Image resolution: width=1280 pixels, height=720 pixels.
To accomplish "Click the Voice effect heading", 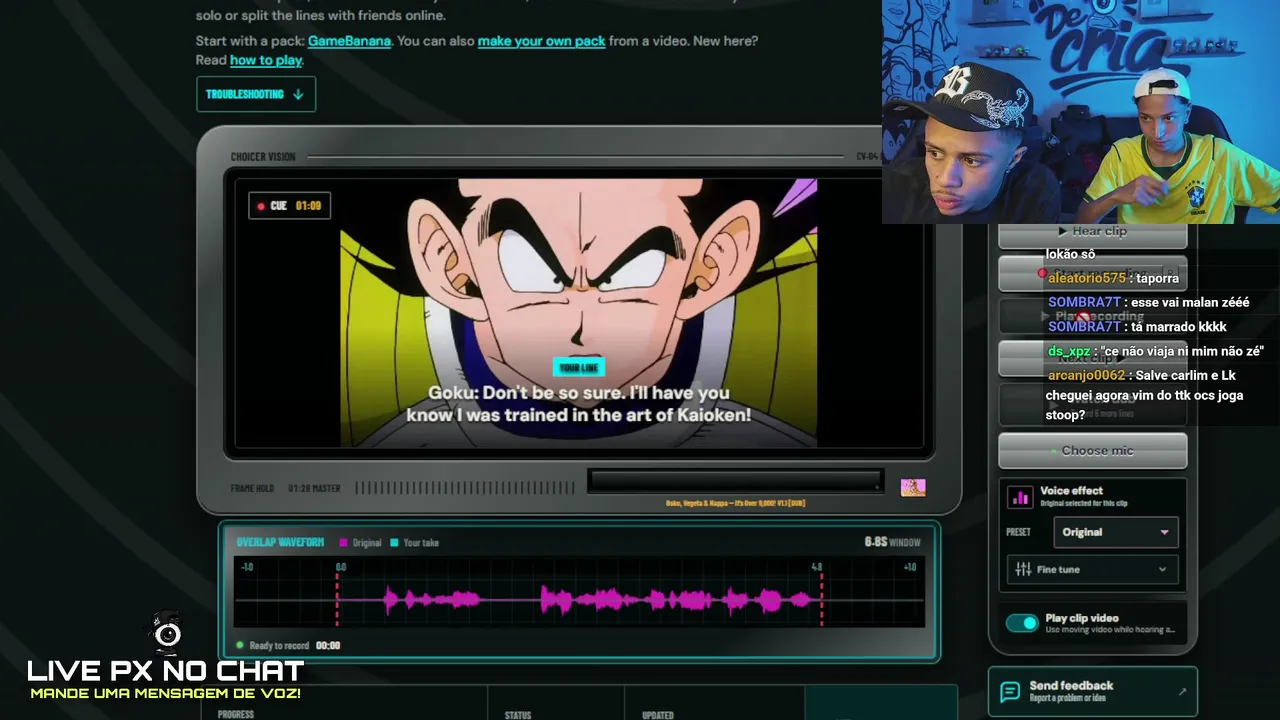I will coord(1071,491).
